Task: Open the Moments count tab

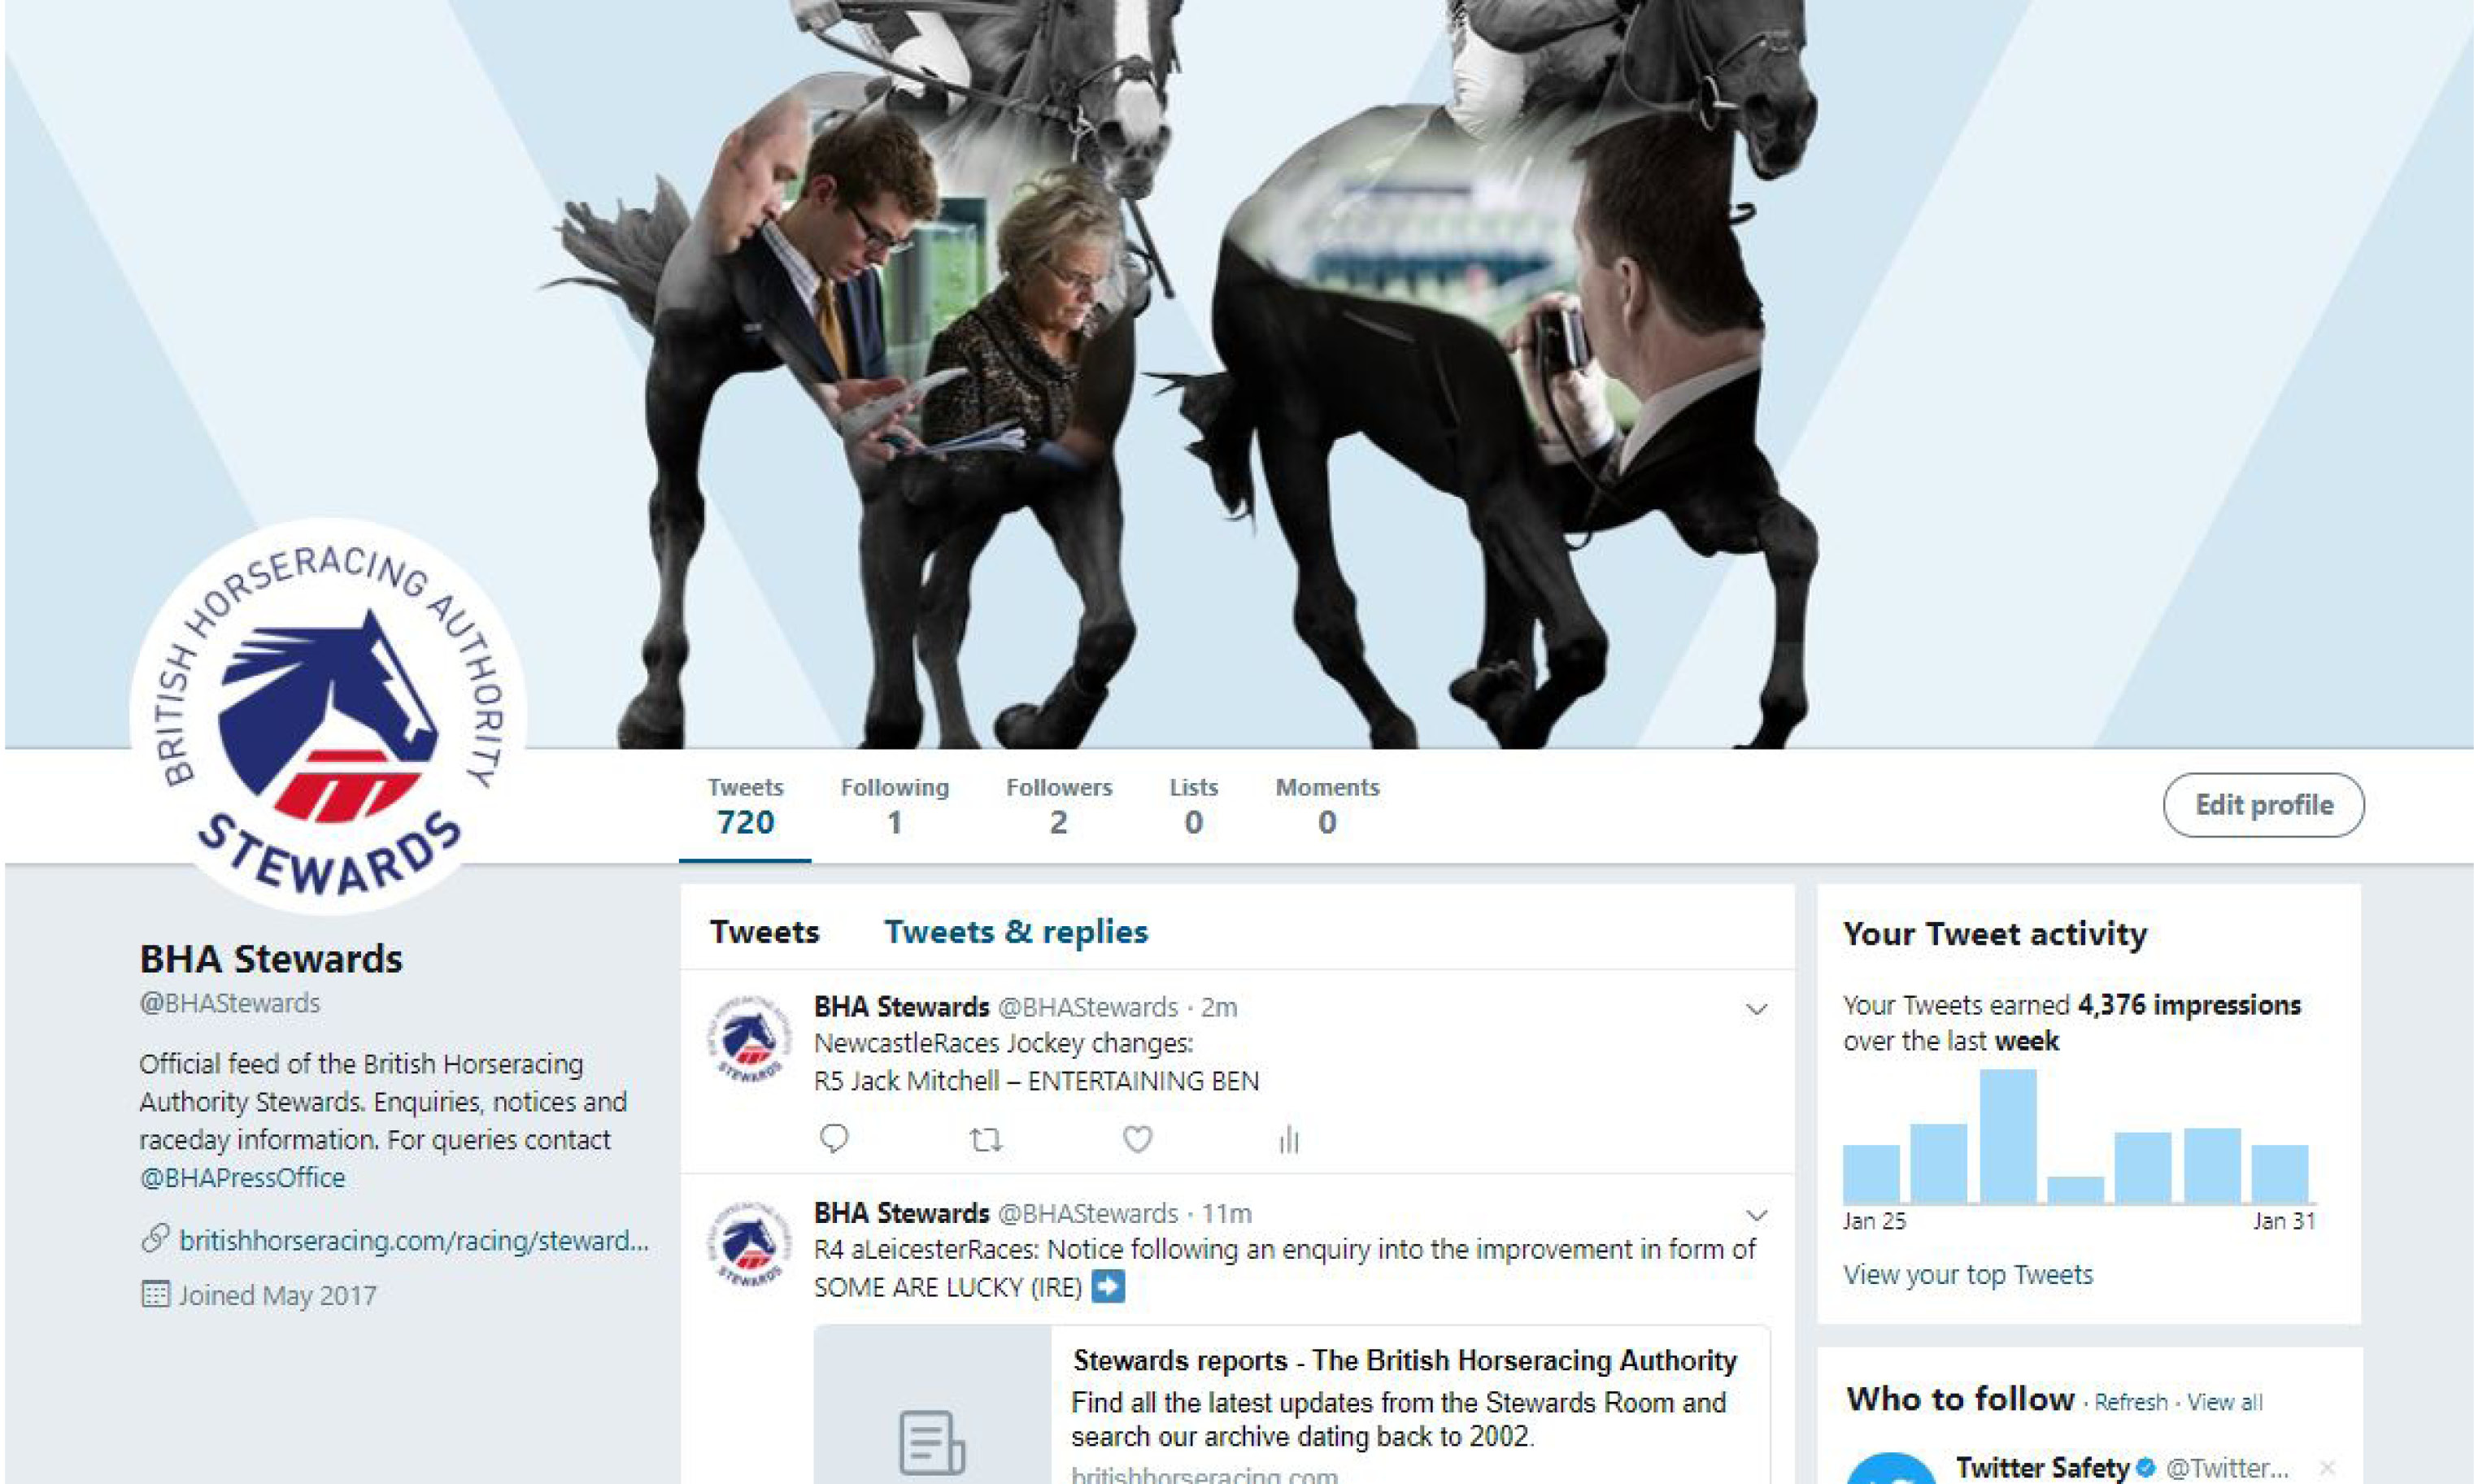Action: pyautogui.click(x=1327, y=806)
